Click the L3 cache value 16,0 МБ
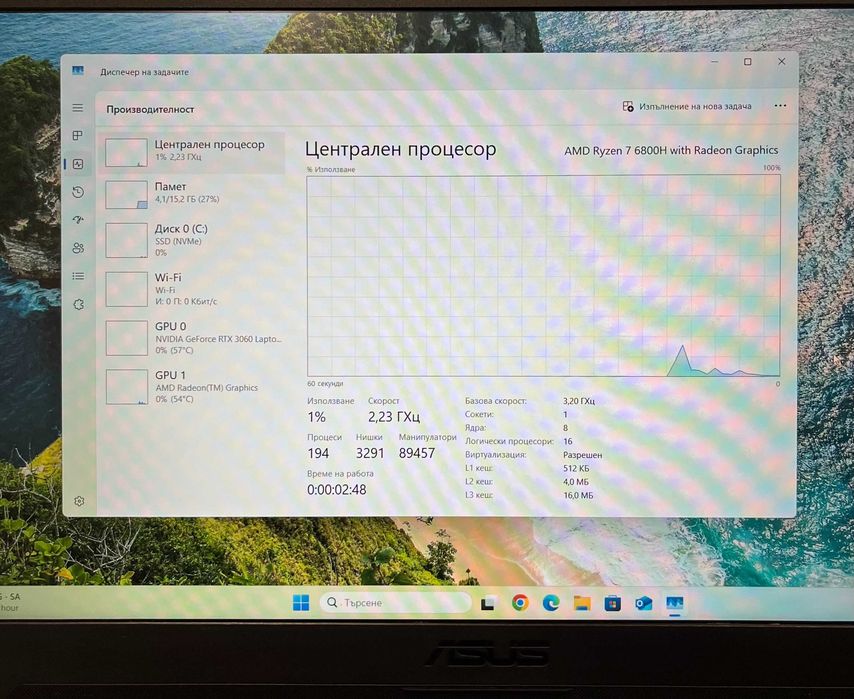 [578, 495]
